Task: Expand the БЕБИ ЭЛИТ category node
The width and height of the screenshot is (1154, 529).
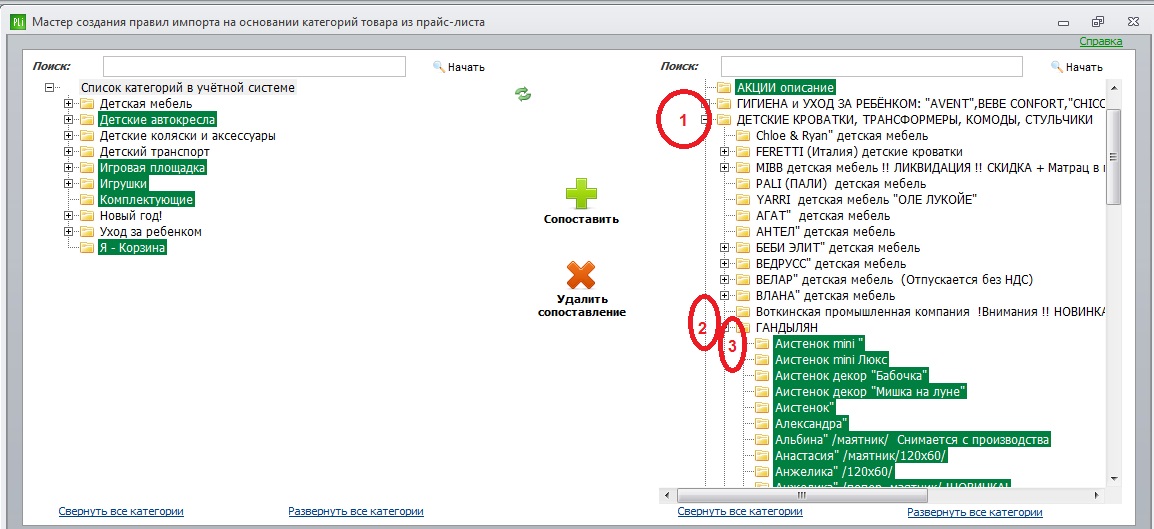Action: pos(724,248)
